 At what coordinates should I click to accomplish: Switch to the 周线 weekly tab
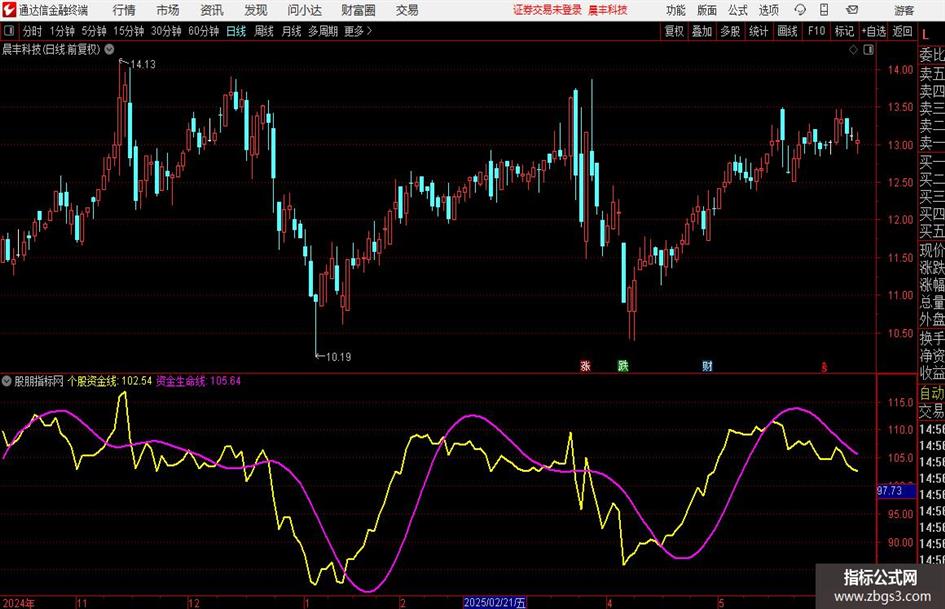click(x=263, y=31)
